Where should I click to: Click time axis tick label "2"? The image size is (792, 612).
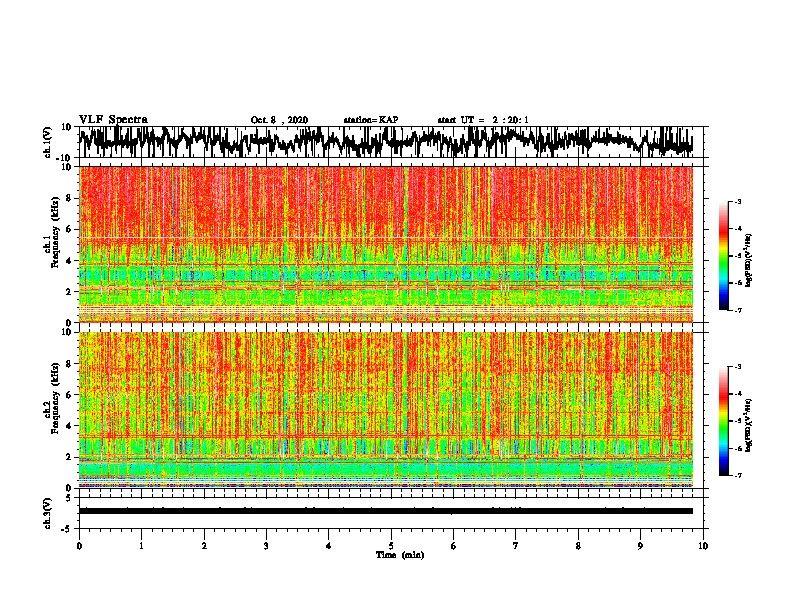point(204,546)
